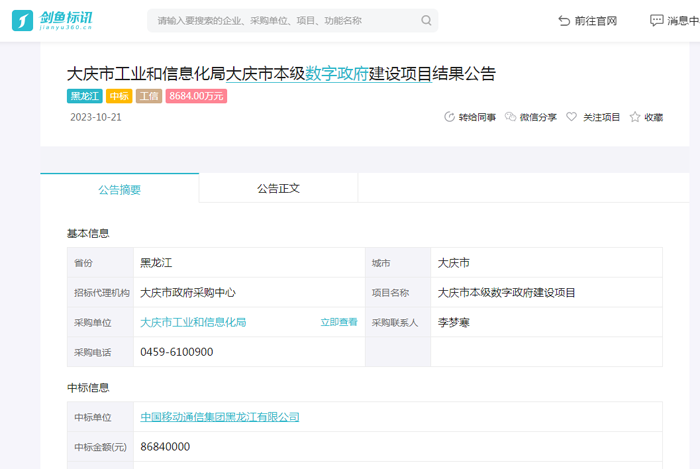This screenshot has height=469, width=700.
Task: Switch to the 公告摘要 tab
Action: tap(120, 189)
